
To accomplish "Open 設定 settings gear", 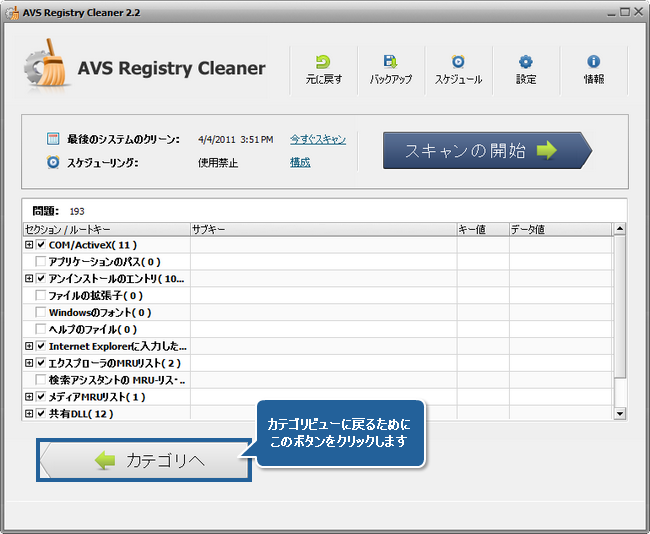I will pyautogui.click(x=526, y=70).
